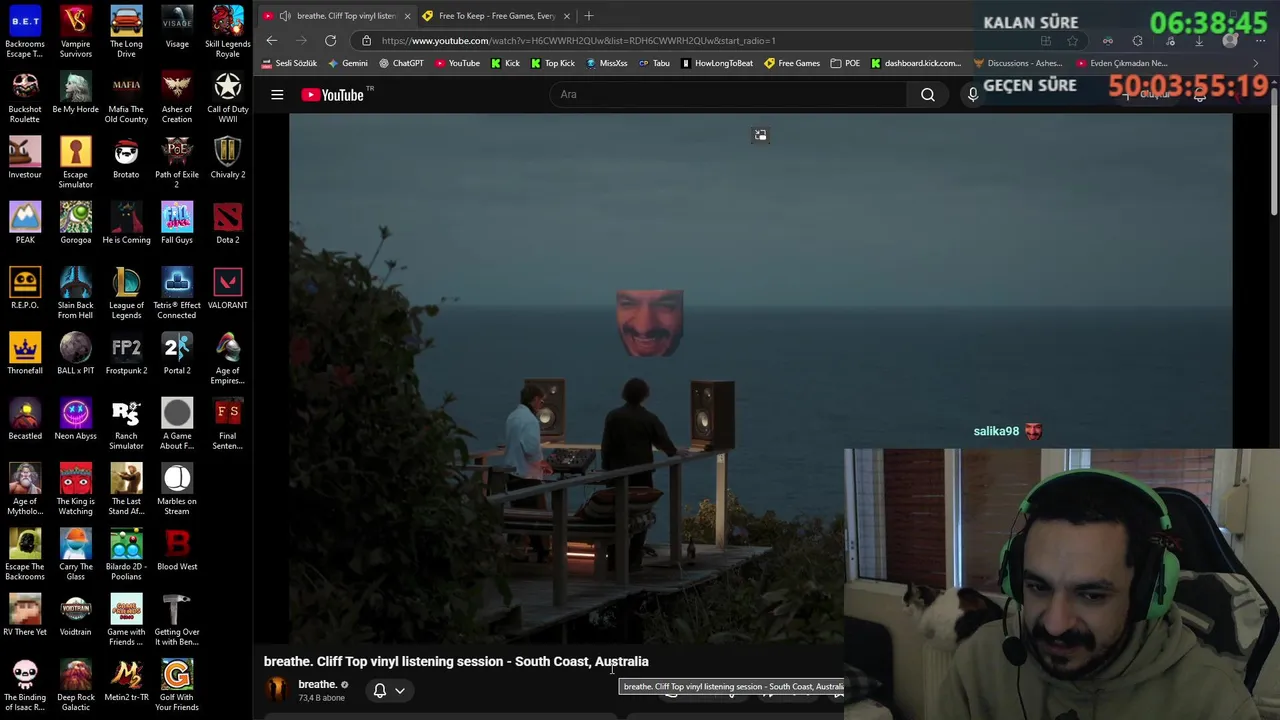Toggle miniplayer icon atop video
Screen dimensions: 1280x720
point(761,135)
